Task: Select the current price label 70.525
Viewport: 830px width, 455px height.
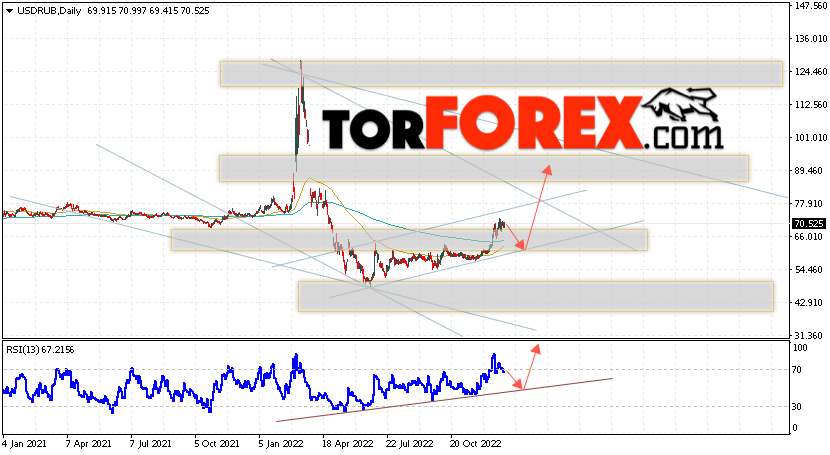Action: click(808, 224)
